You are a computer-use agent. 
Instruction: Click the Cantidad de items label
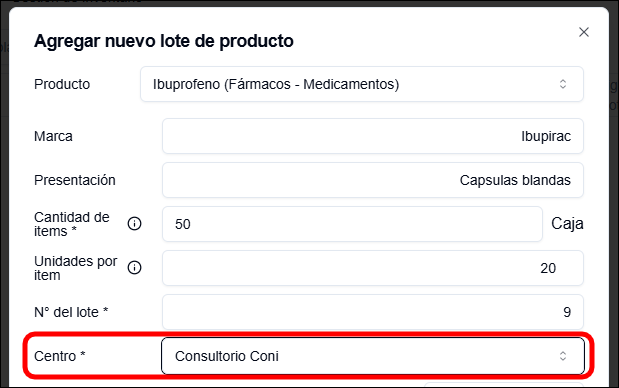click(x=71, y=224)
